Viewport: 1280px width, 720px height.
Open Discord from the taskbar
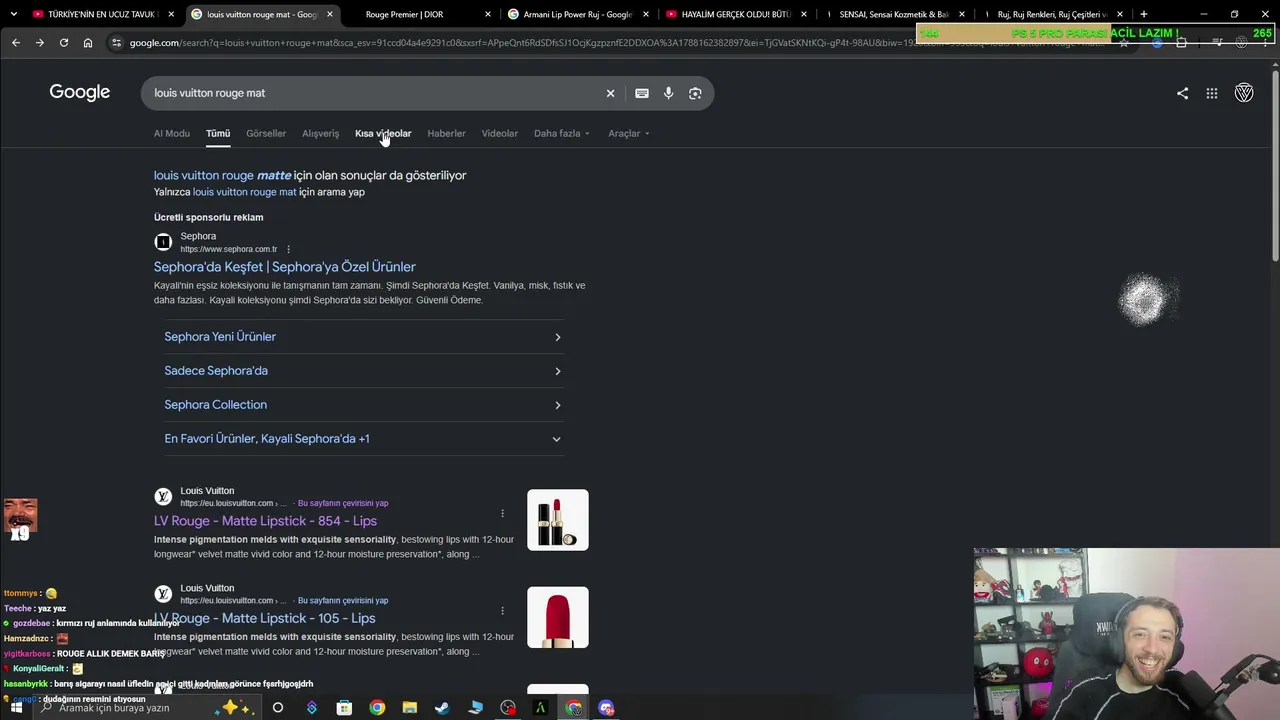pyautogui.click(x=606, y=708)
